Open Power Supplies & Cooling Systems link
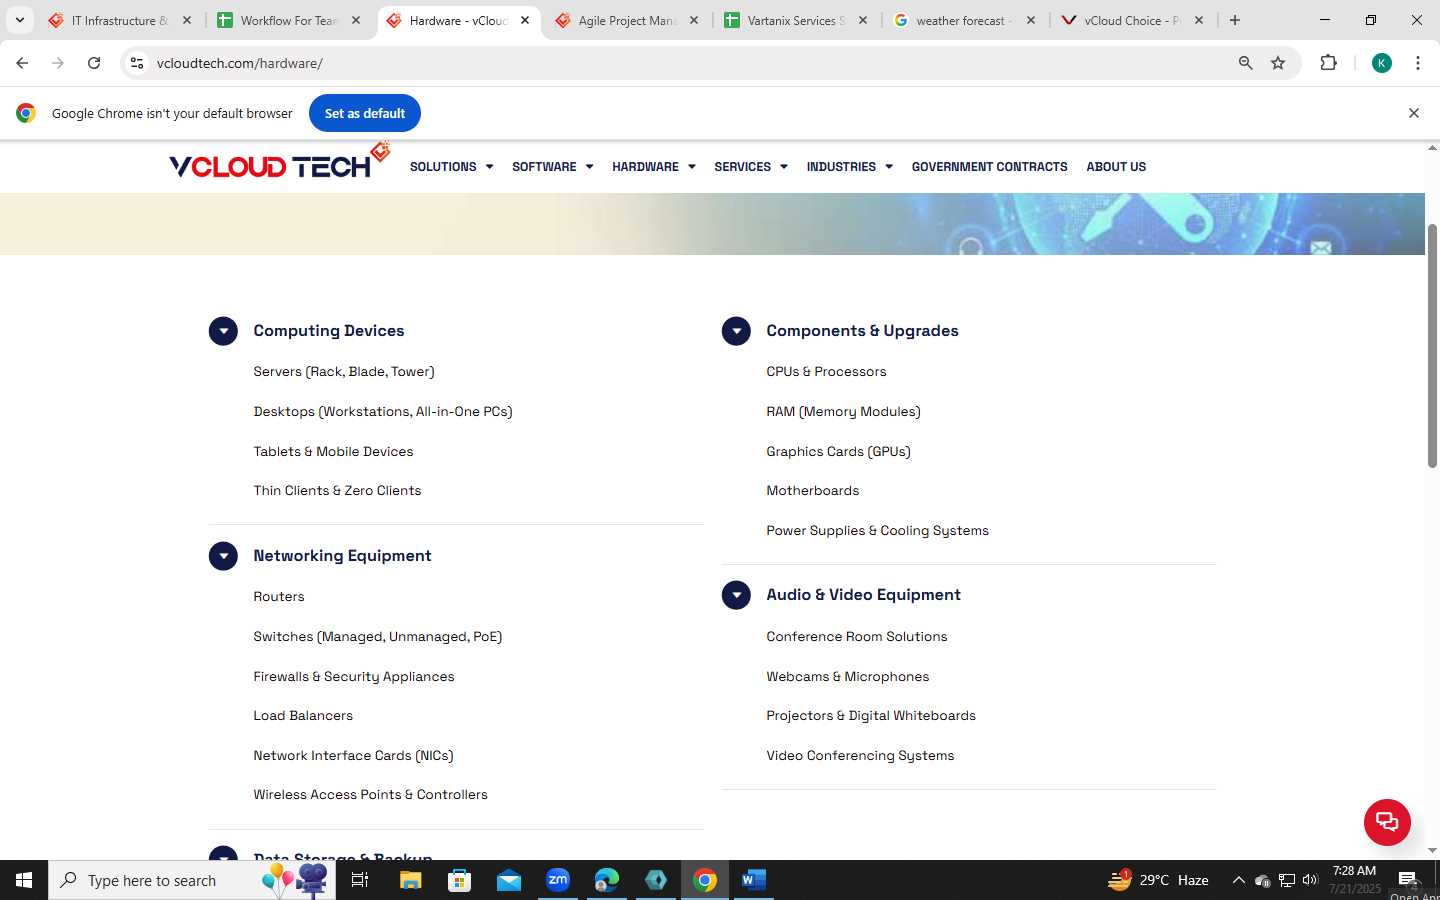The height and width of the screenshot is (900, 1440). pyautogui.click(x=877, y=531)
